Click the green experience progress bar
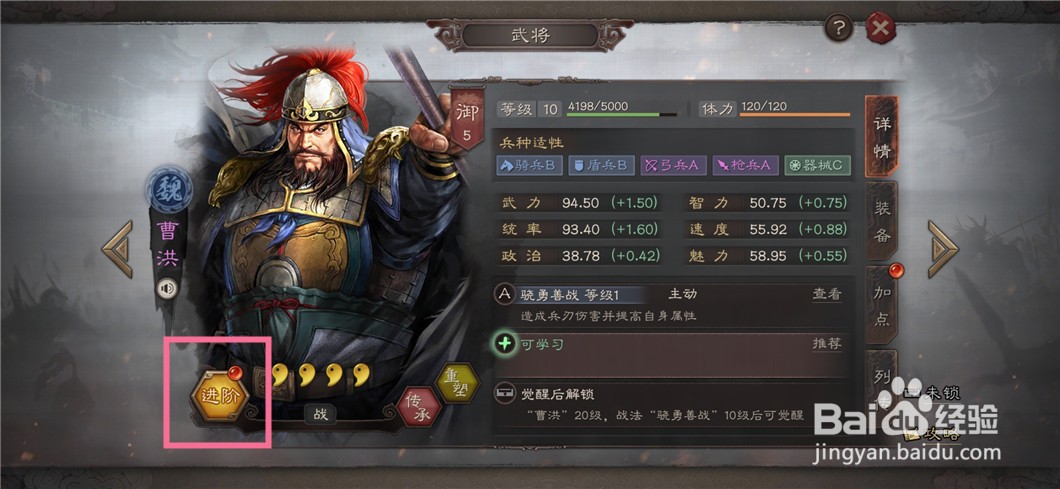Image resolution: width=1060 pixels, height=489 pixels. click(622, 114)
